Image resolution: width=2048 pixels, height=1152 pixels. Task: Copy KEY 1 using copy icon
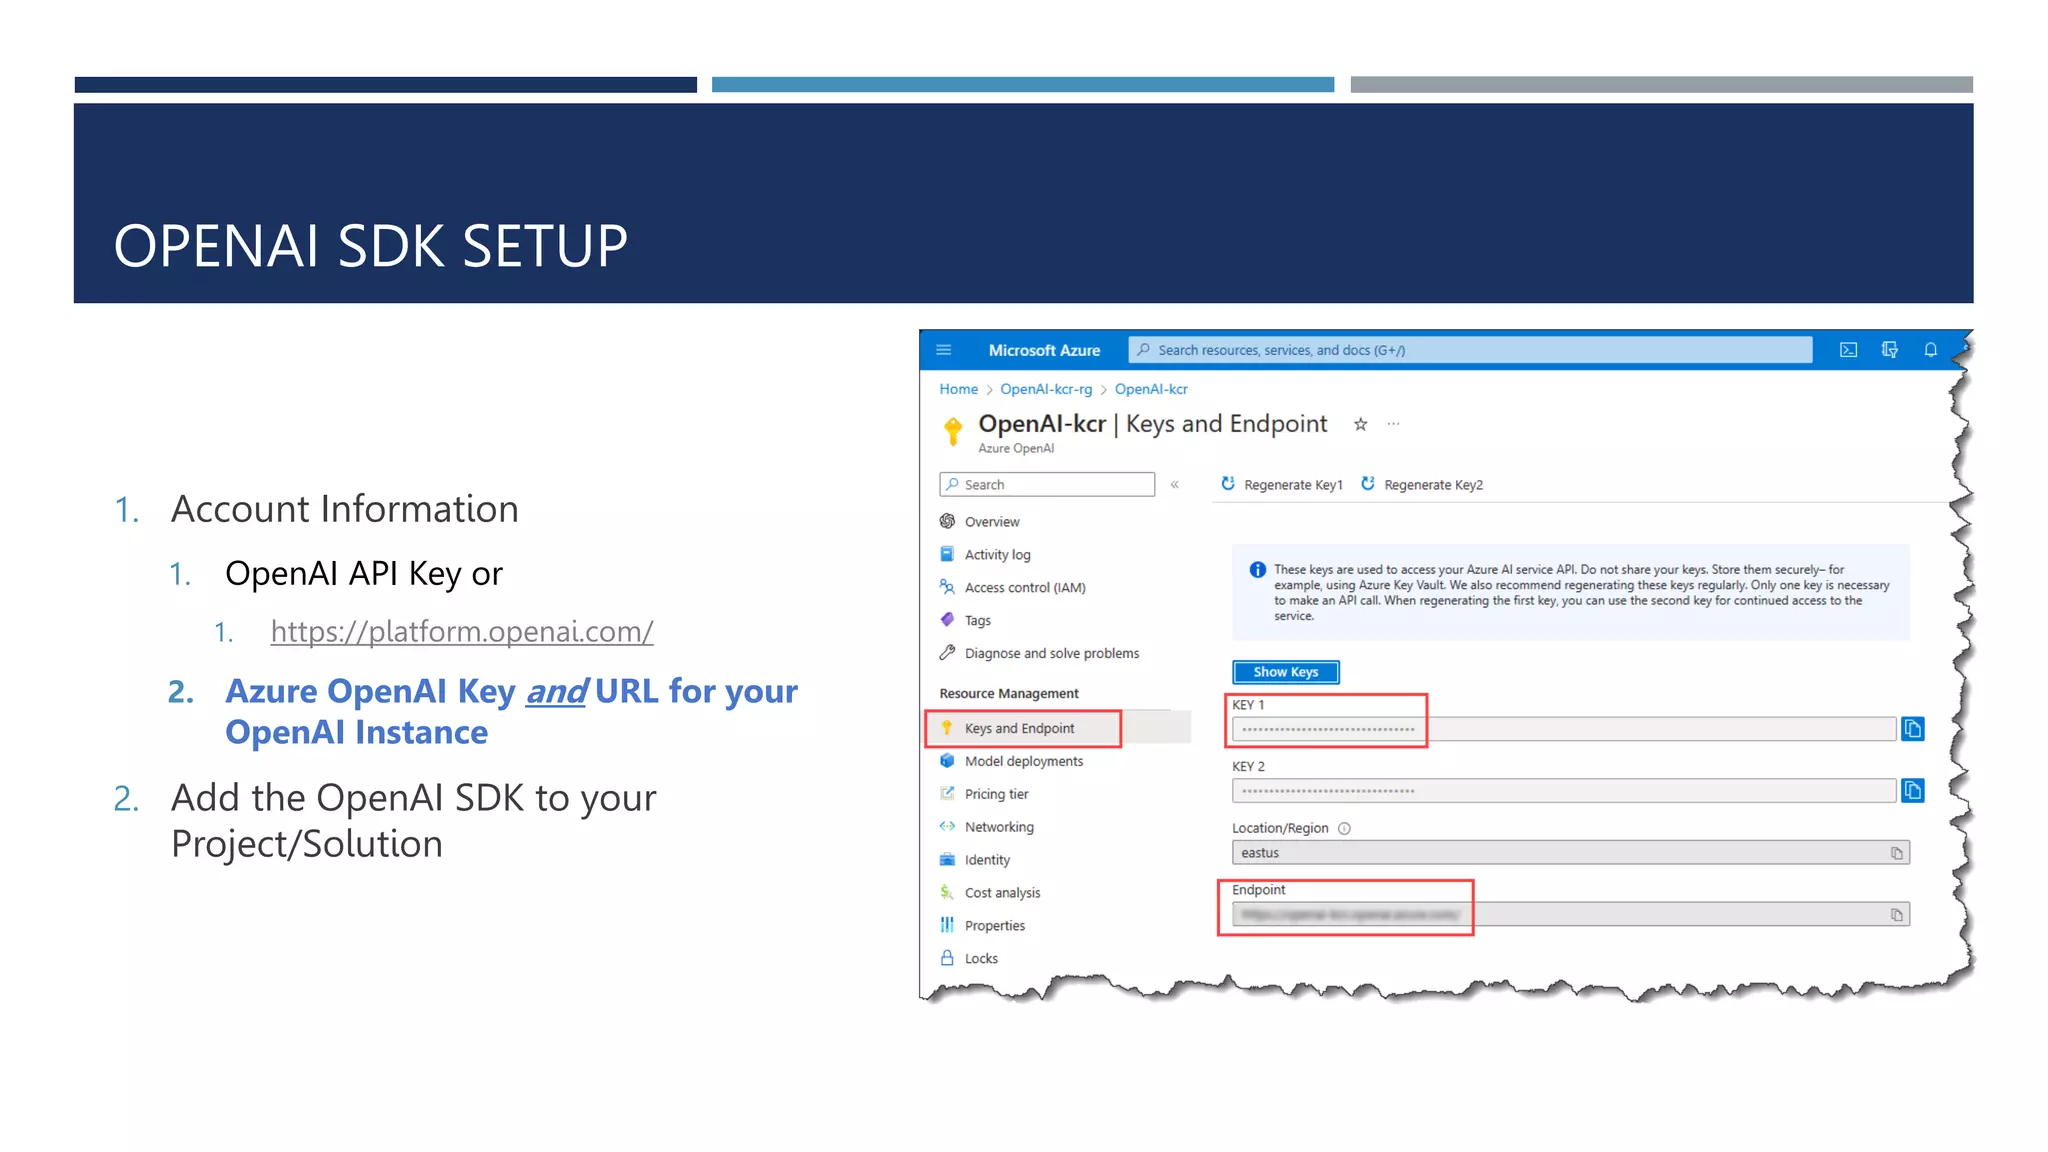click(x=1912, y=729)
